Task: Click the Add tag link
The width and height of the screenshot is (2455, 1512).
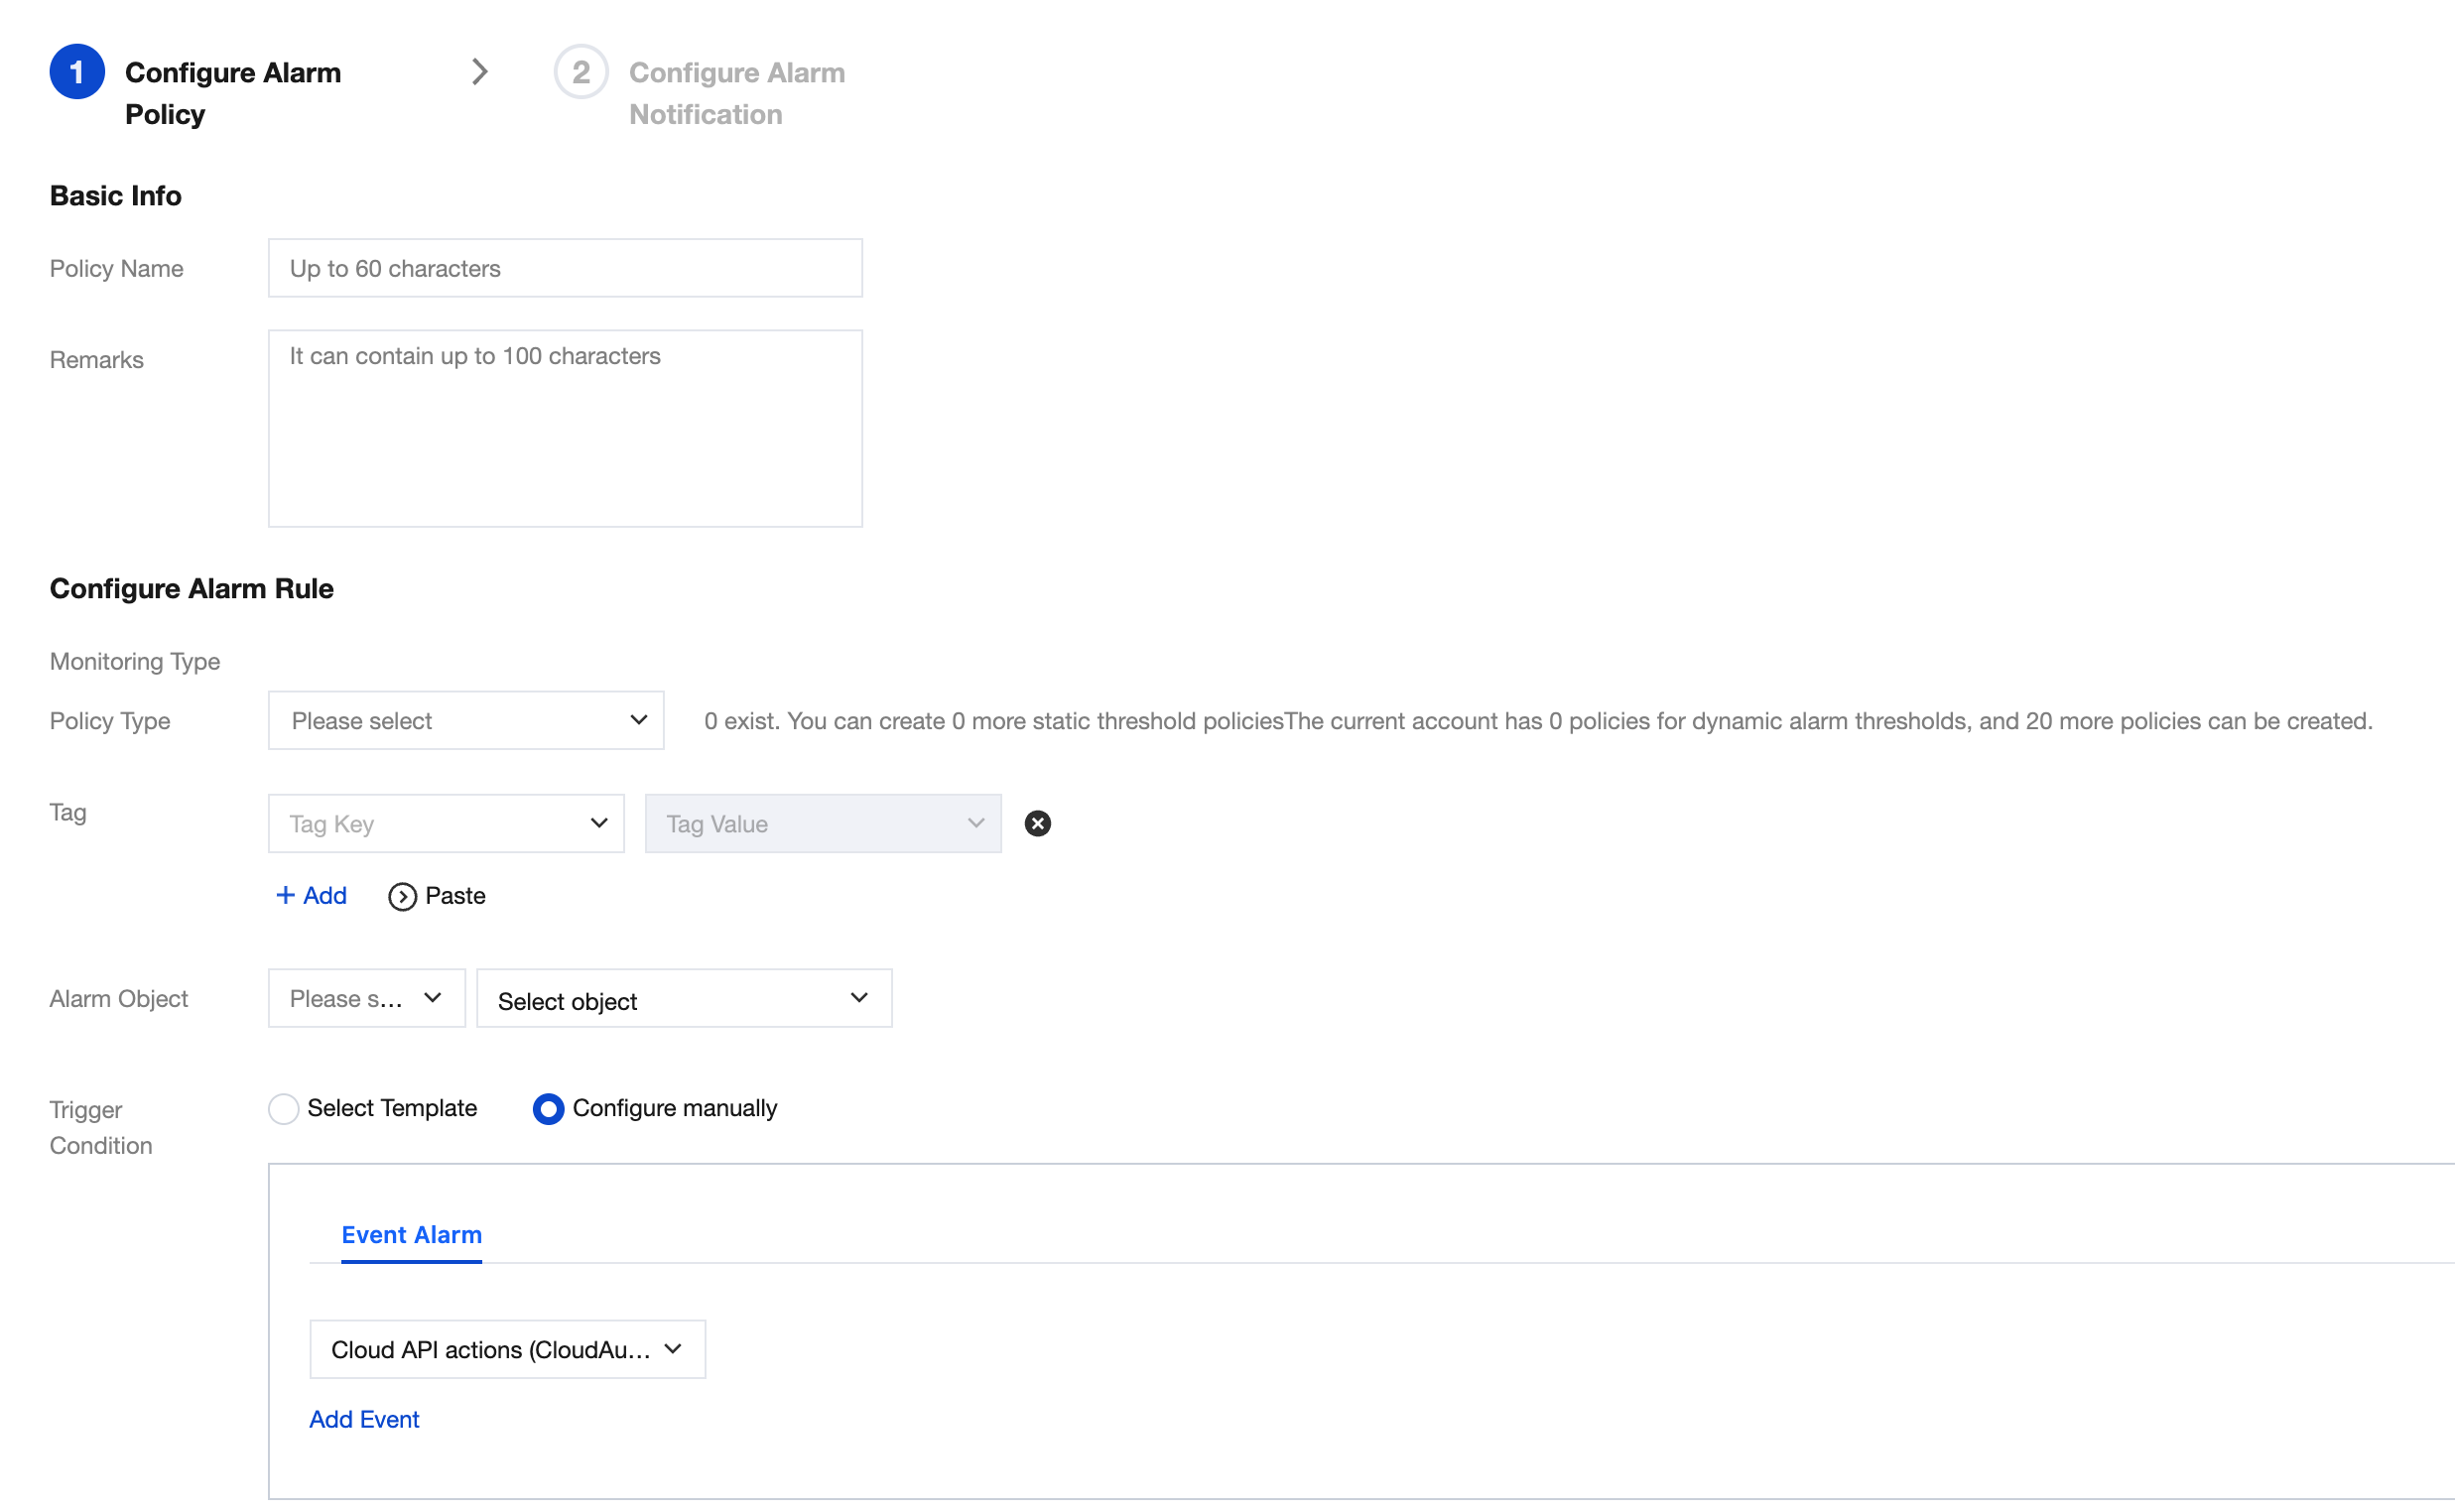Action: coord(324,896)
